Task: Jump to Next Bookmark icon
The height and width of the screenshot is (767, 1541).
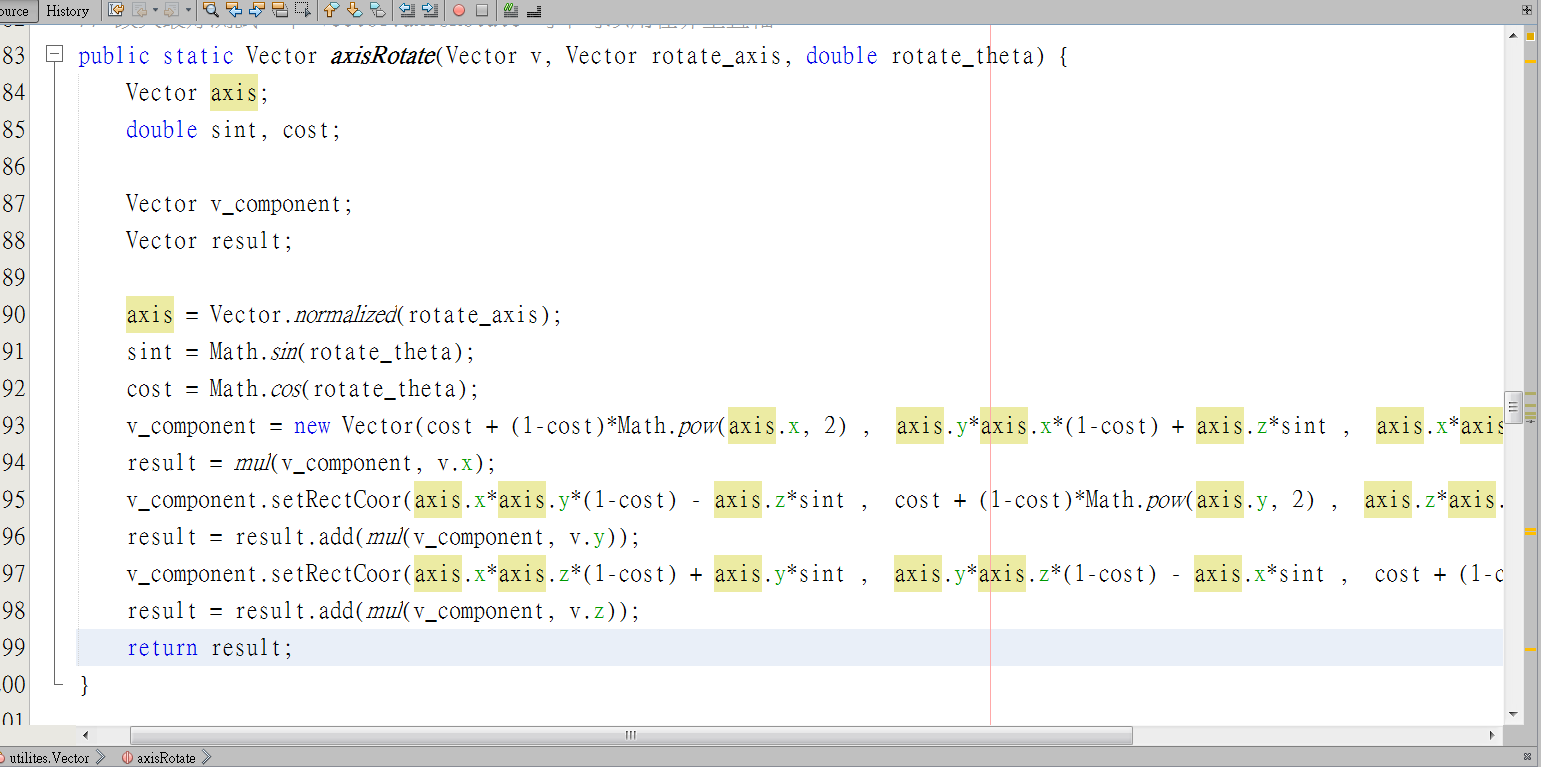Action: [x=354, y=10]
